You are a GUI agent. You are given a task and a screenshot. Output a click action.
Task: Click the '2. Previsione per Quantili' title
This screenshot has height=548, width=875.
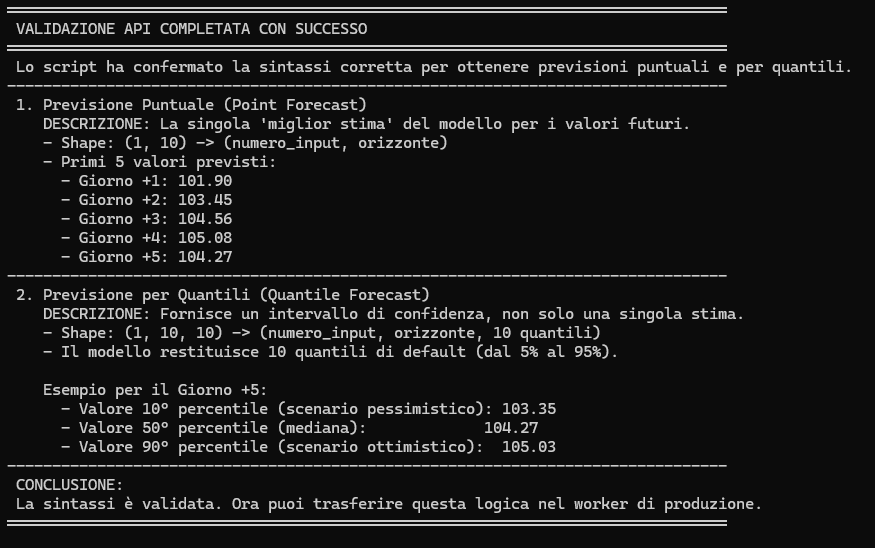click(x=222, y=295)
